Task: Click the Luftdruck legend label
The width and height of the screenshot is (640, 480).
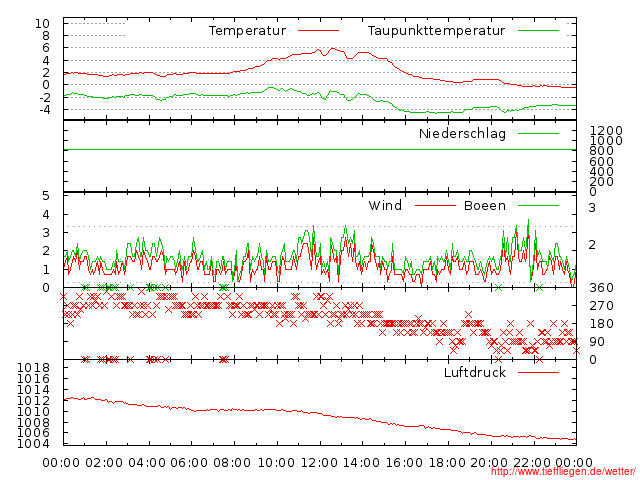Action: (475, 372)
